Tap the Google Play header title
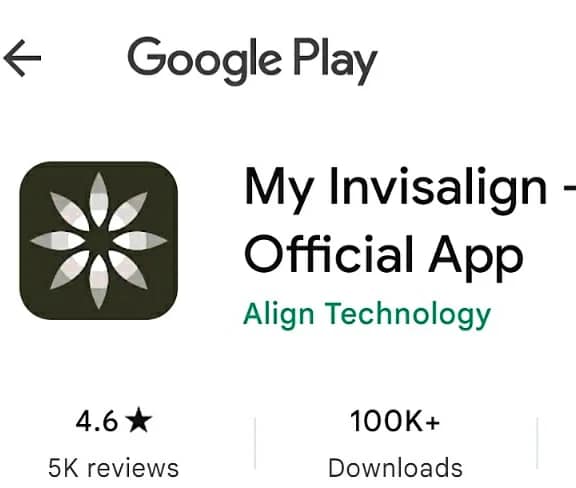 [x=252, y=60]
